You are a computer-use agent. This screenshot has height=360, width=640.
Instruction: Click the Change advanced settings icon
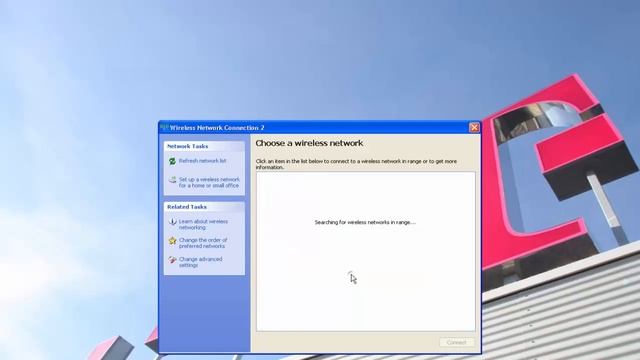172,260
